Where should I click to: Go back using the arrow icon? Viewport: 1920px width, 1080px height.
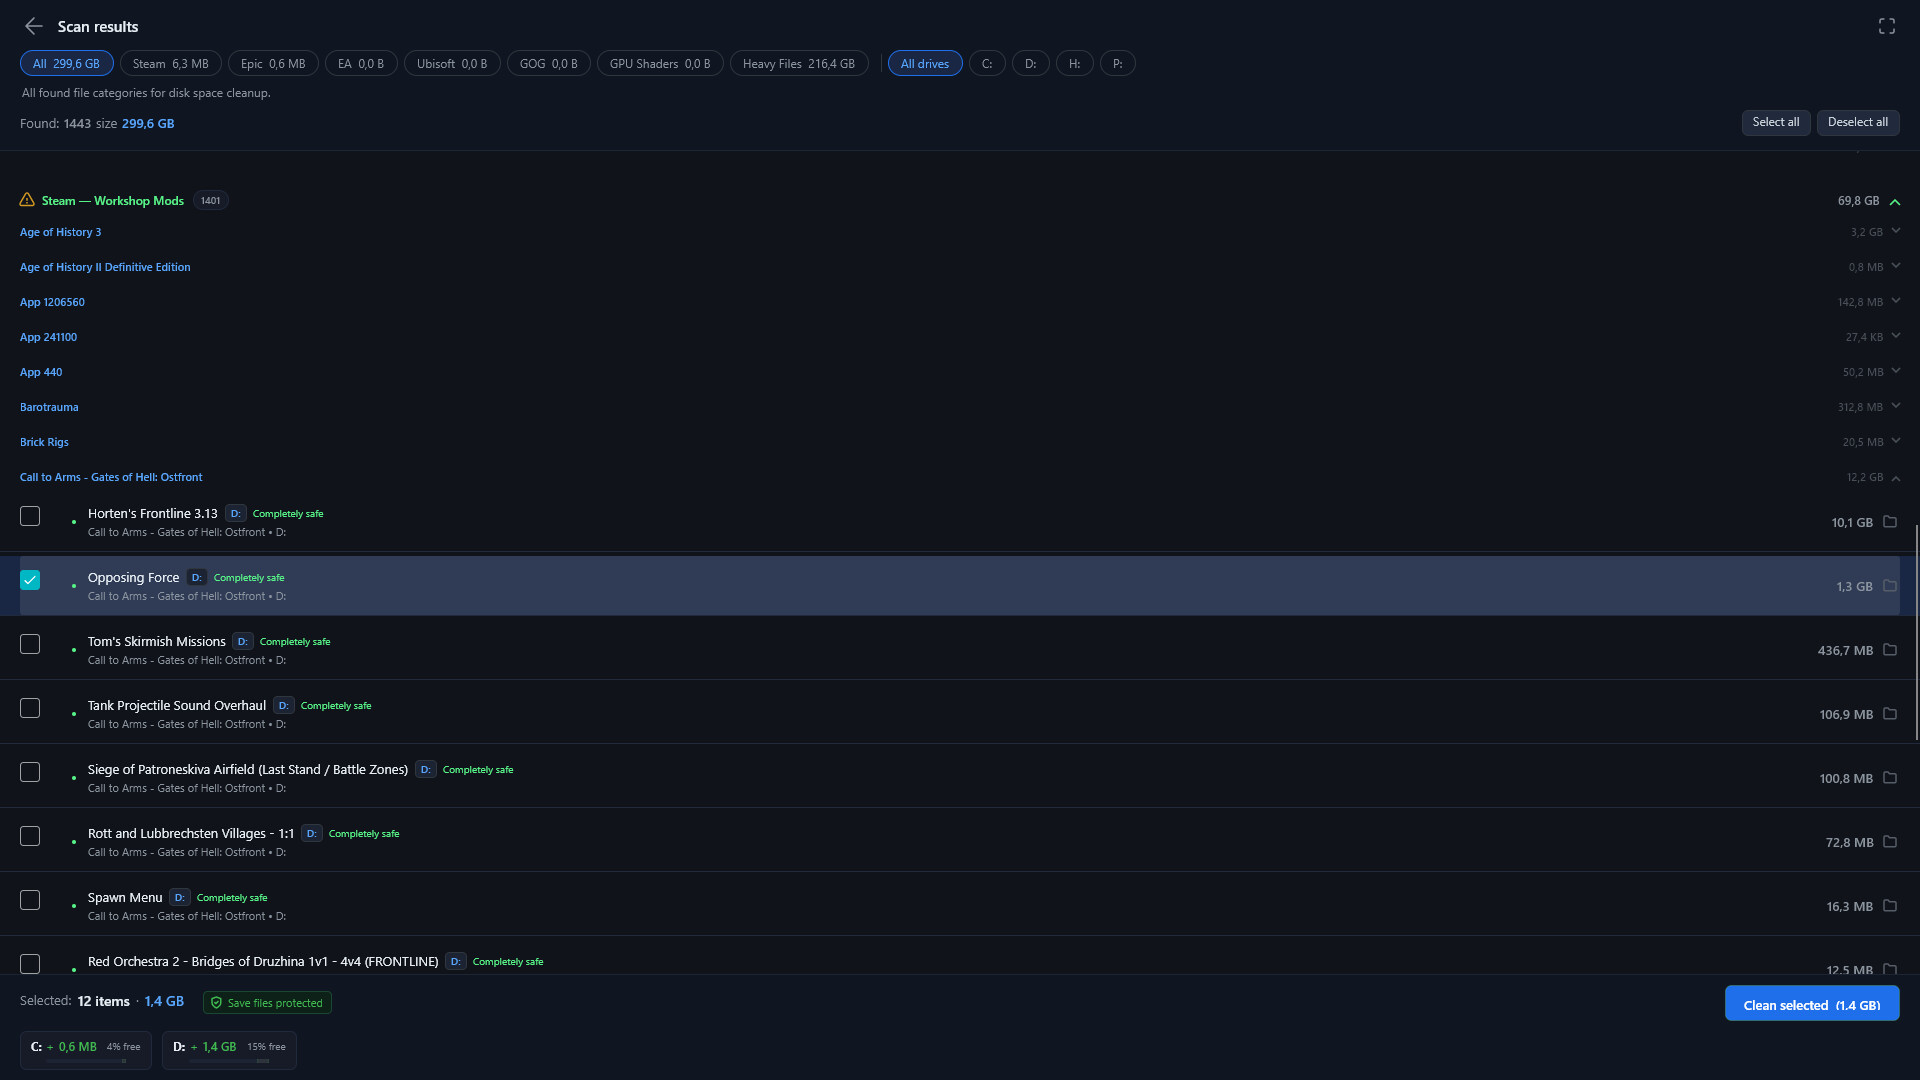(x=33, y=26)
